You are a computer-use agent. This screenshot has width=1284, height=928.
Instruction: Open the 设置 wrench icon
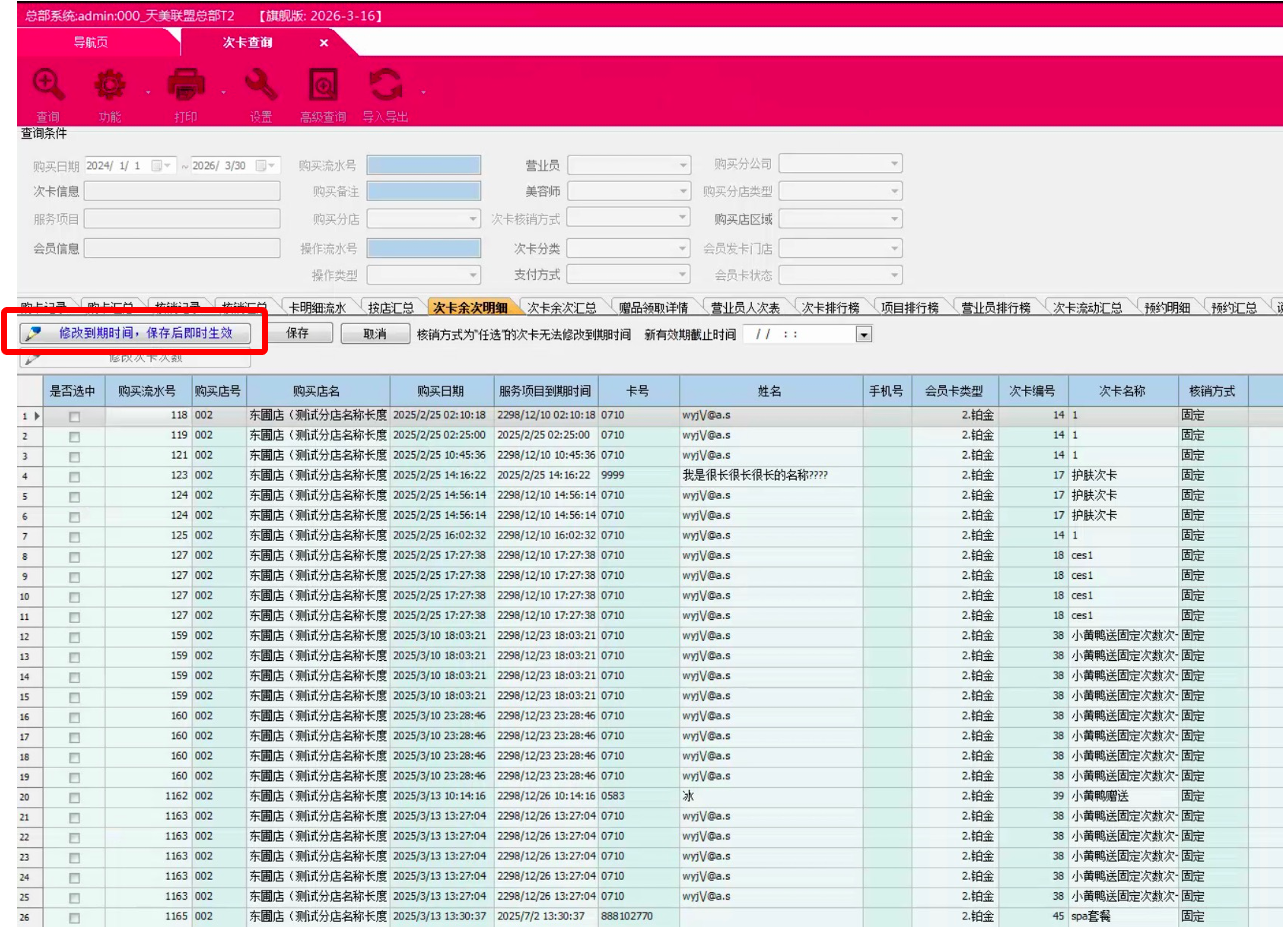[261, 86]
